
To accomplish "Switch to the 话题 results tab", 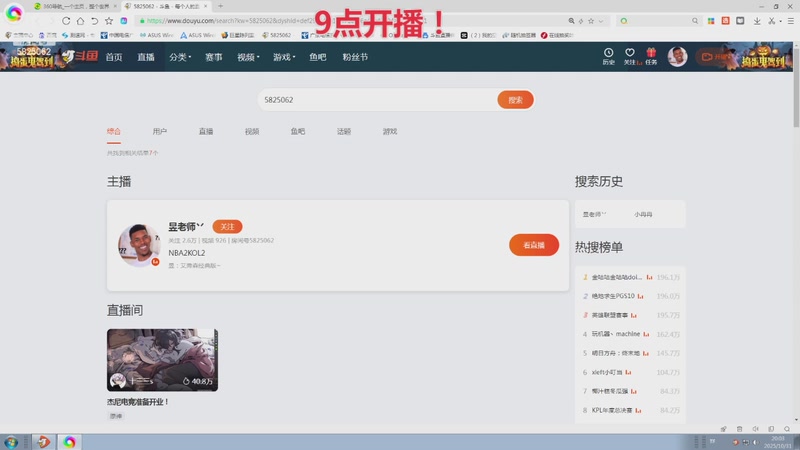I will (x=344, y=132).
